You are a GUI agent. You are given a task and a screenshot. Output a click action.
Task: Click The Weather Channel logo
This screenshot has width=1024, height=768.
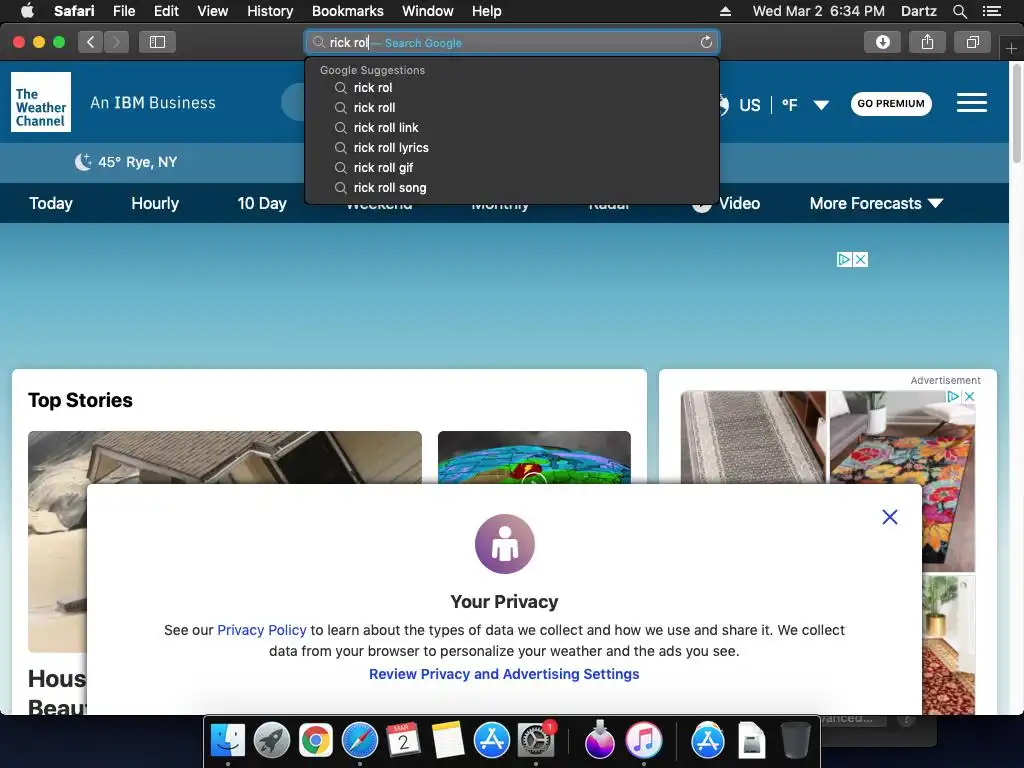40,102
